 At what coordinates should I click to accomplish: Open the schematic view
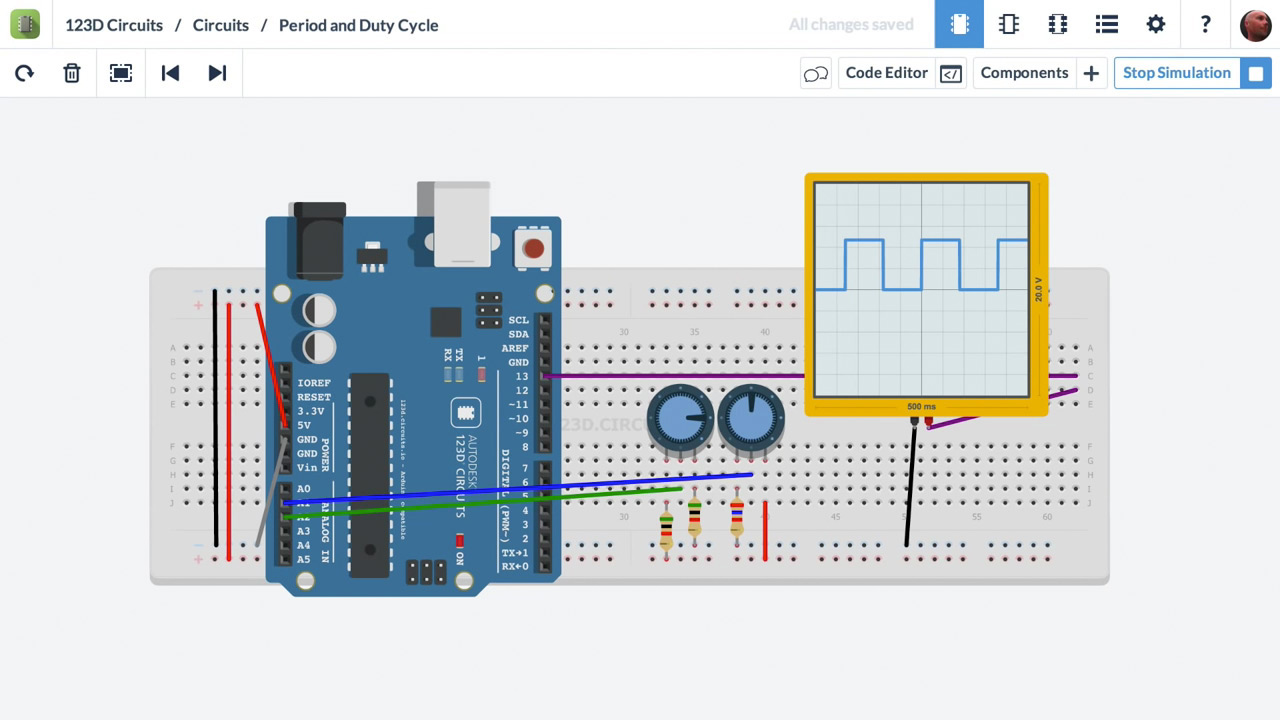(x=1008, y=24)
